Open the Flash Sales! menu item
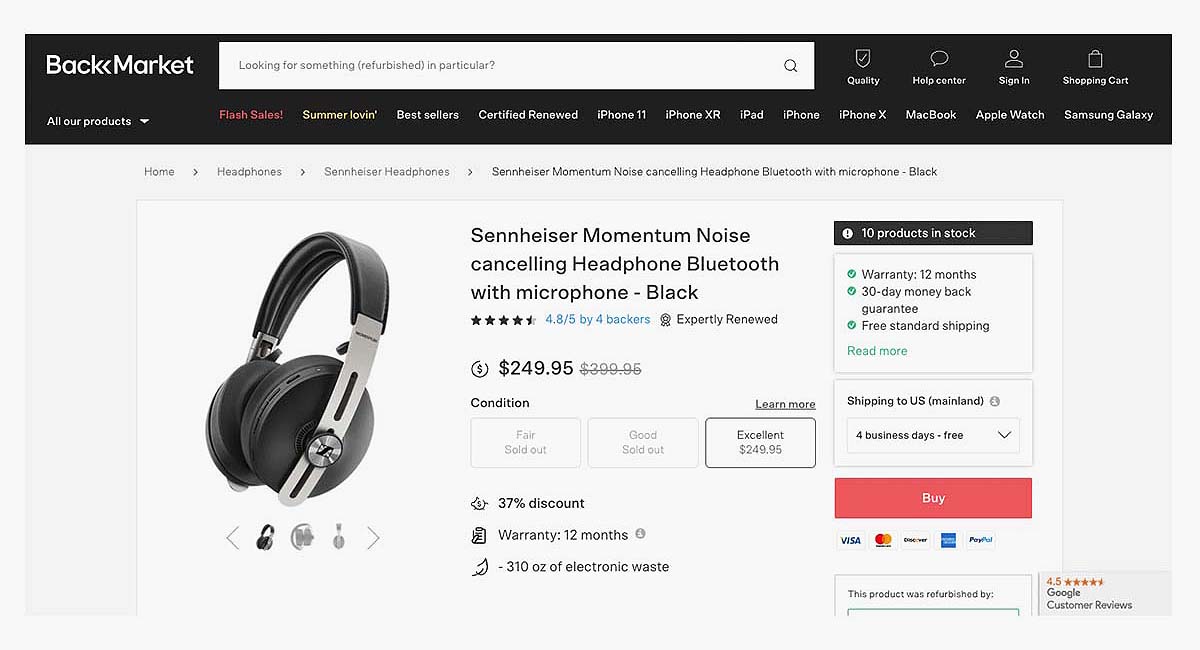 point(251,115)
